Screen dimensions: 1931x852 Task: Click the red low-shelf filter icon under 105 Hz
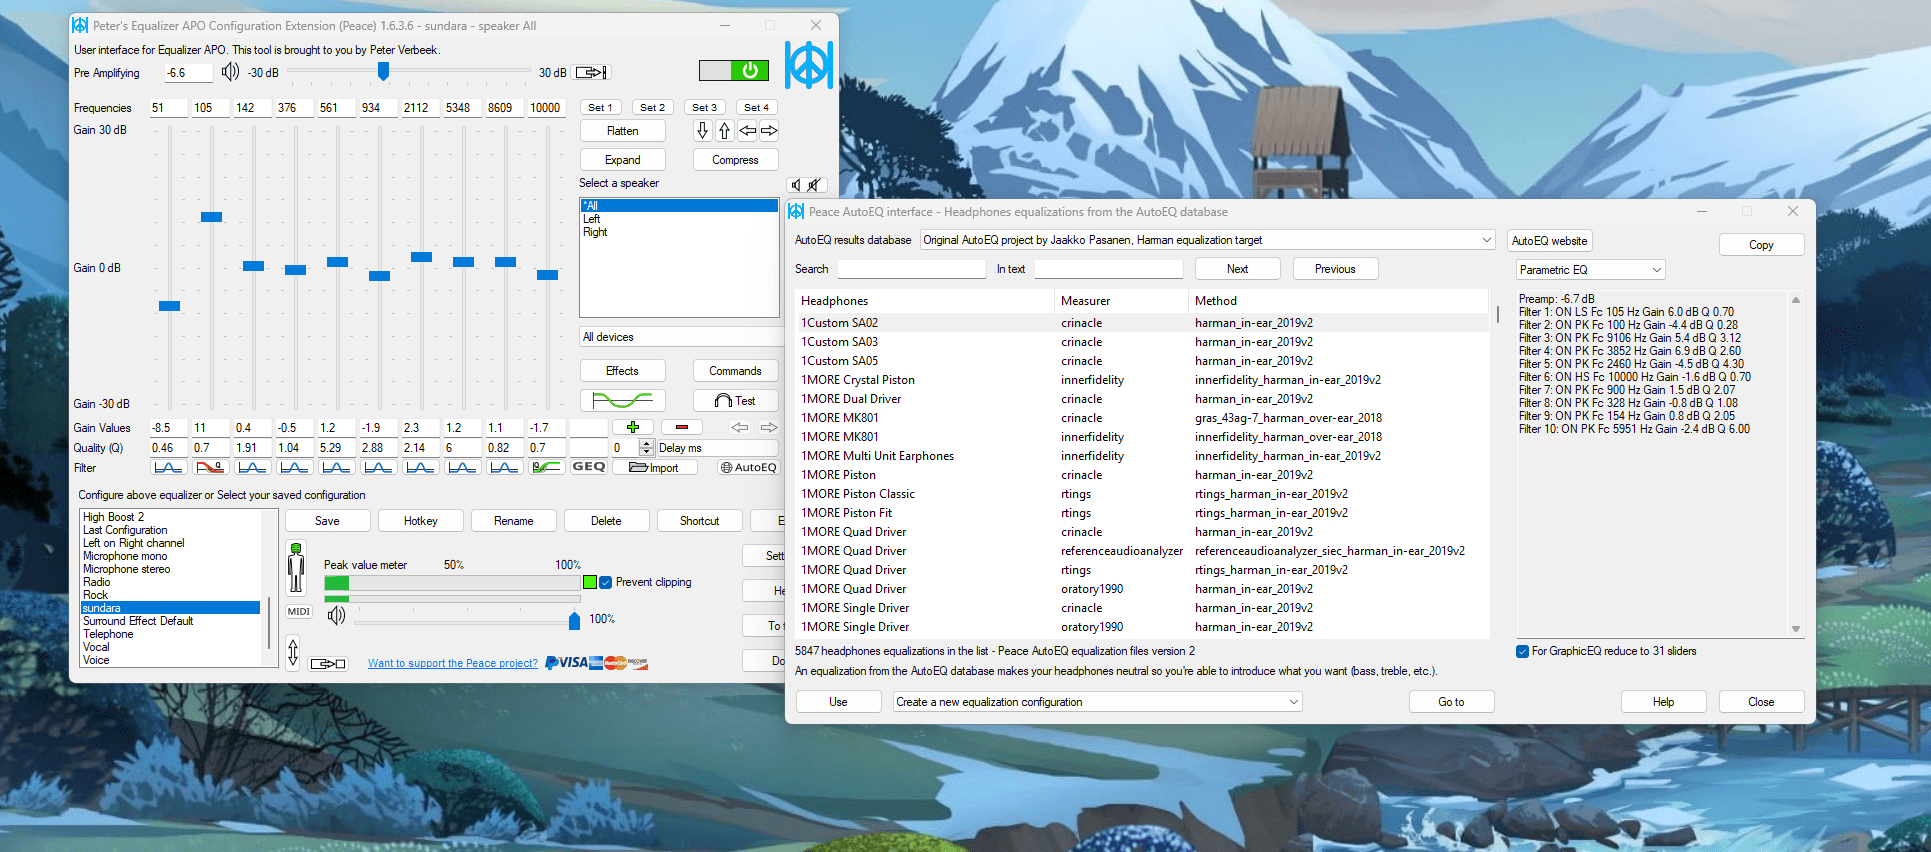coord(210,467)
